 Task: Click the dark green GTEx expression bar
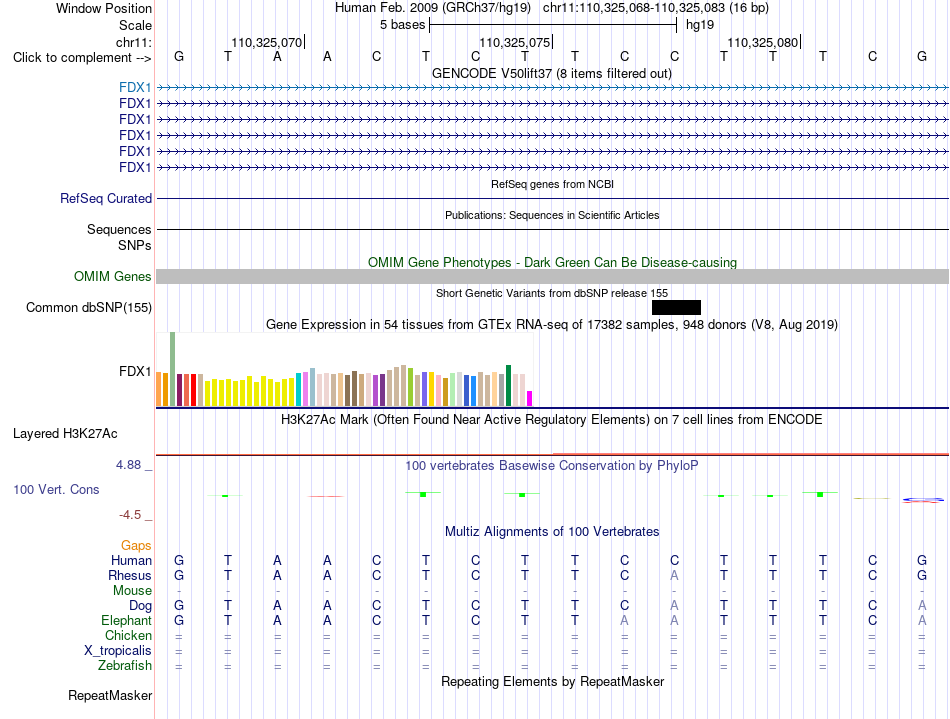(509, 385)
